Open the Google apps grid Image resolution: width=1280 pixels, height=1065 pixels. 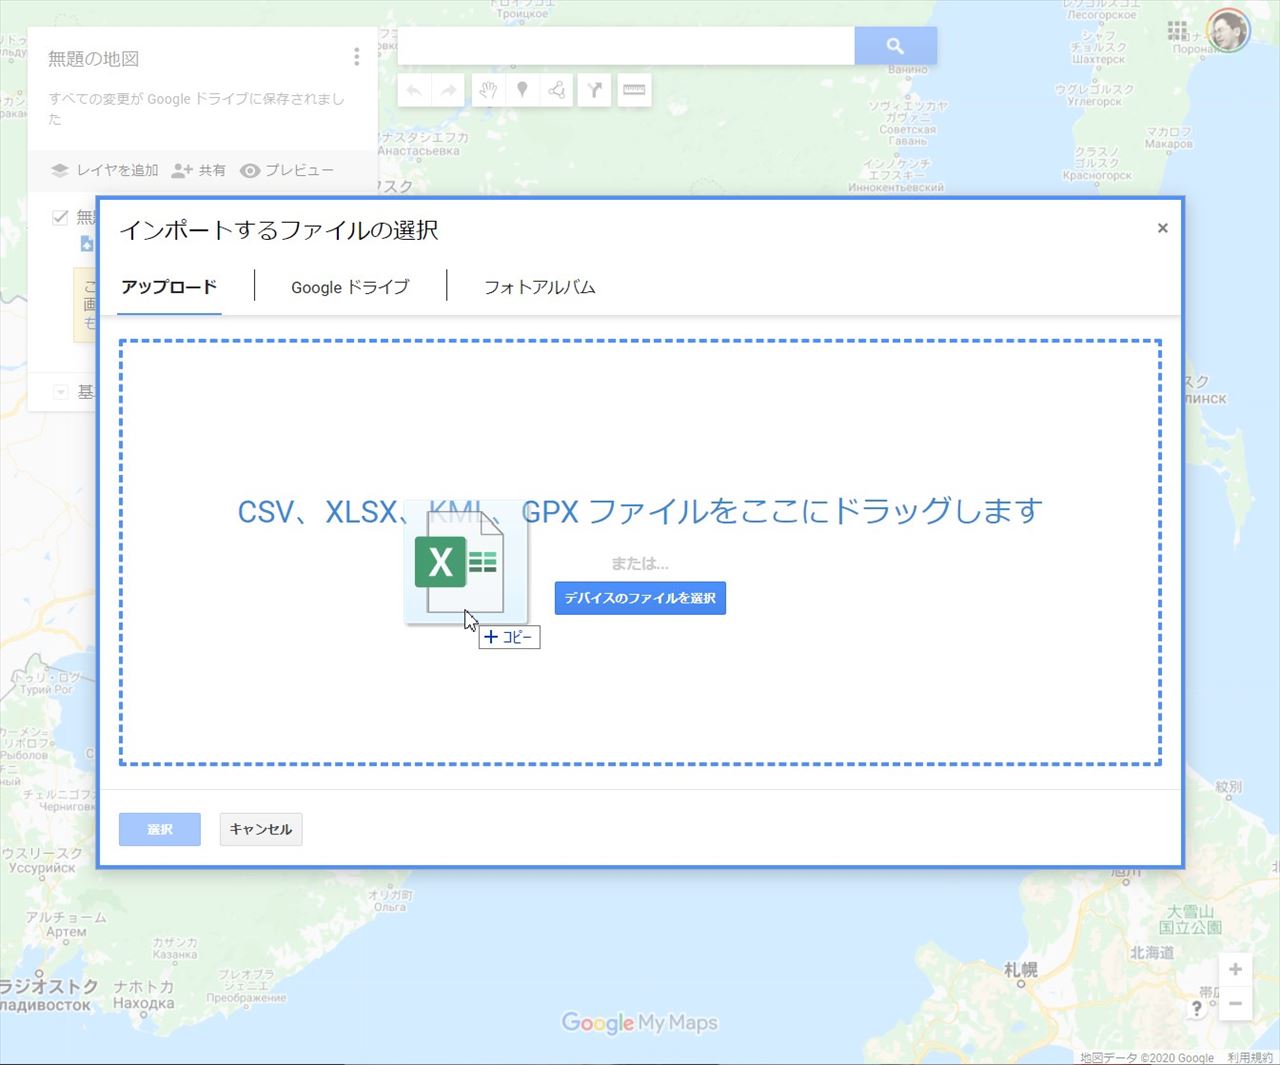coord(1178,31)
